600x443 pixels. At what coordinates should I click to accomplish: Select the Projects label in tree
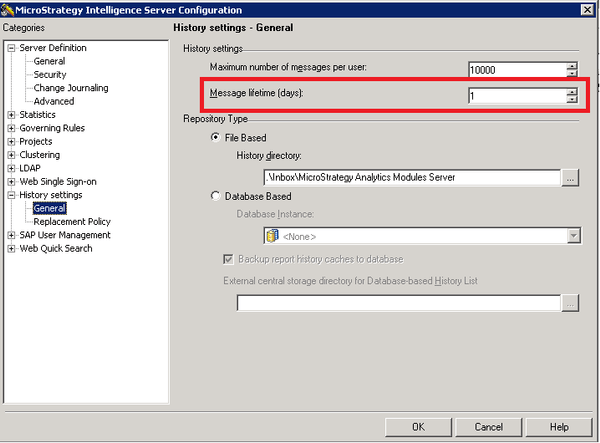point(36,142)
